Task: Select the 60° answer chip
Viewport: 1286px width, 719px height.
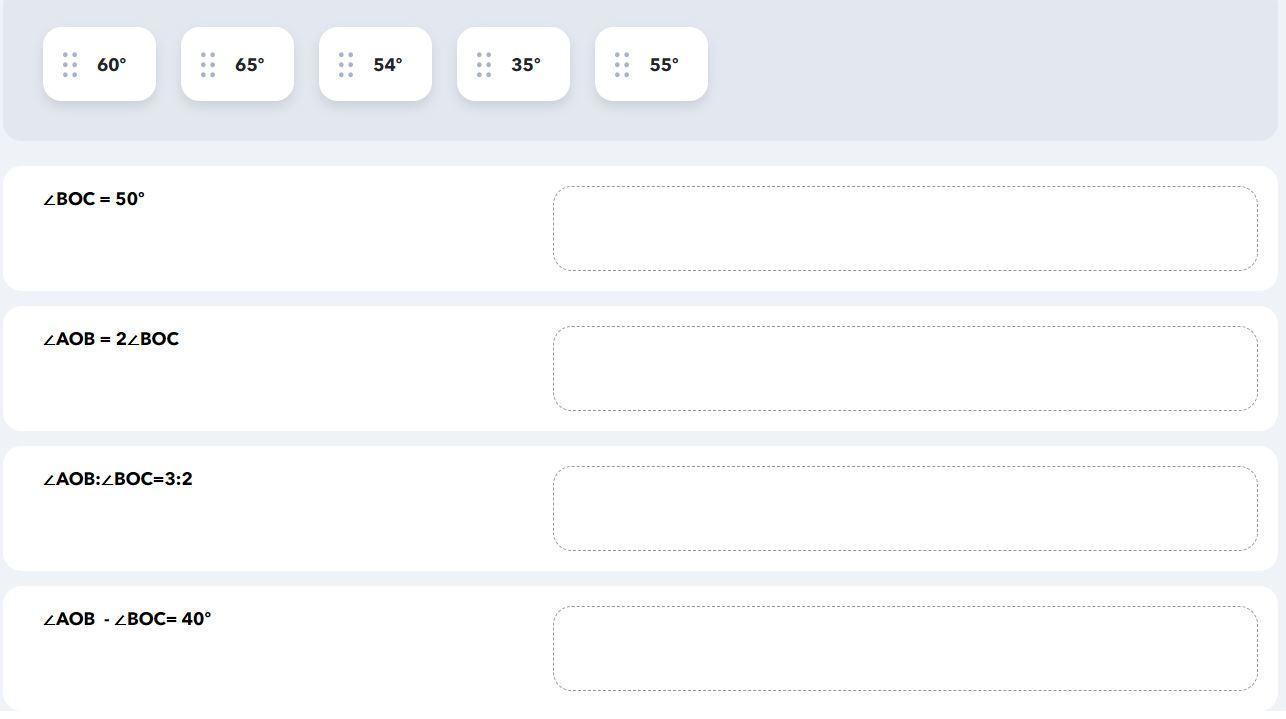Action: coord(99,64)
